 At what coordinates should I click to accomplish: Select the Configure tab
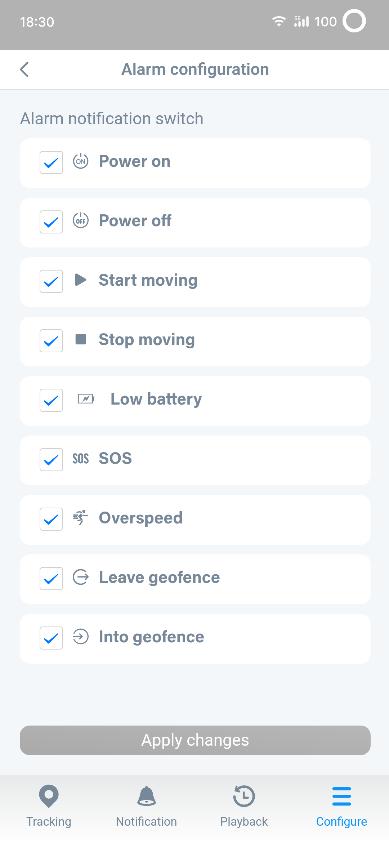click(341, 807)
